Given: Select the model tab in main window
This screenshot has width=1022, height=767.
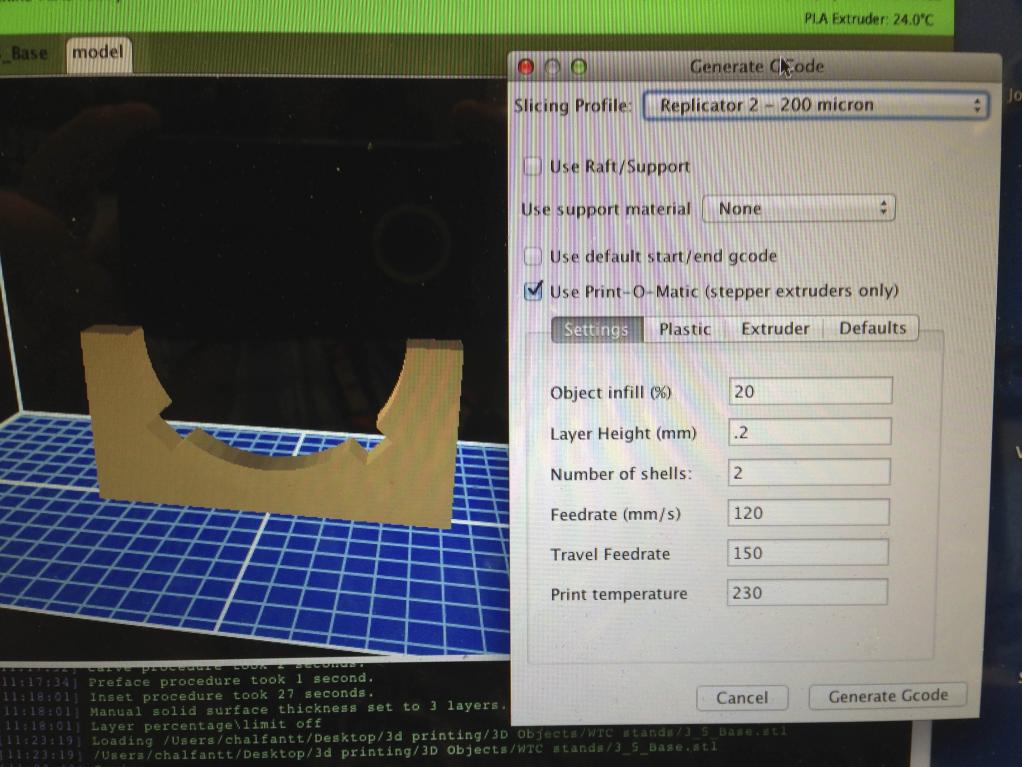Looking at the screenshot, I should [98, 53].
